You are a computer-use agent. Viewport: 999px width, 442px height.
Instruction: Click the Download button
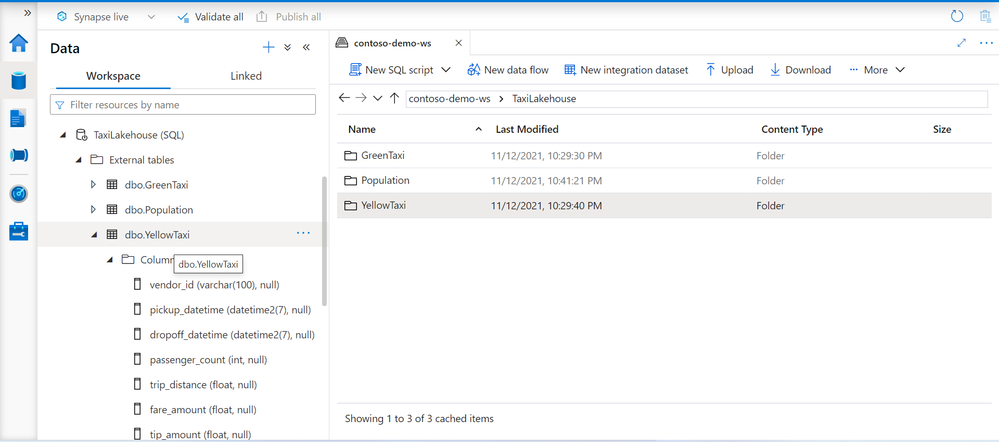tap(801, 70)
